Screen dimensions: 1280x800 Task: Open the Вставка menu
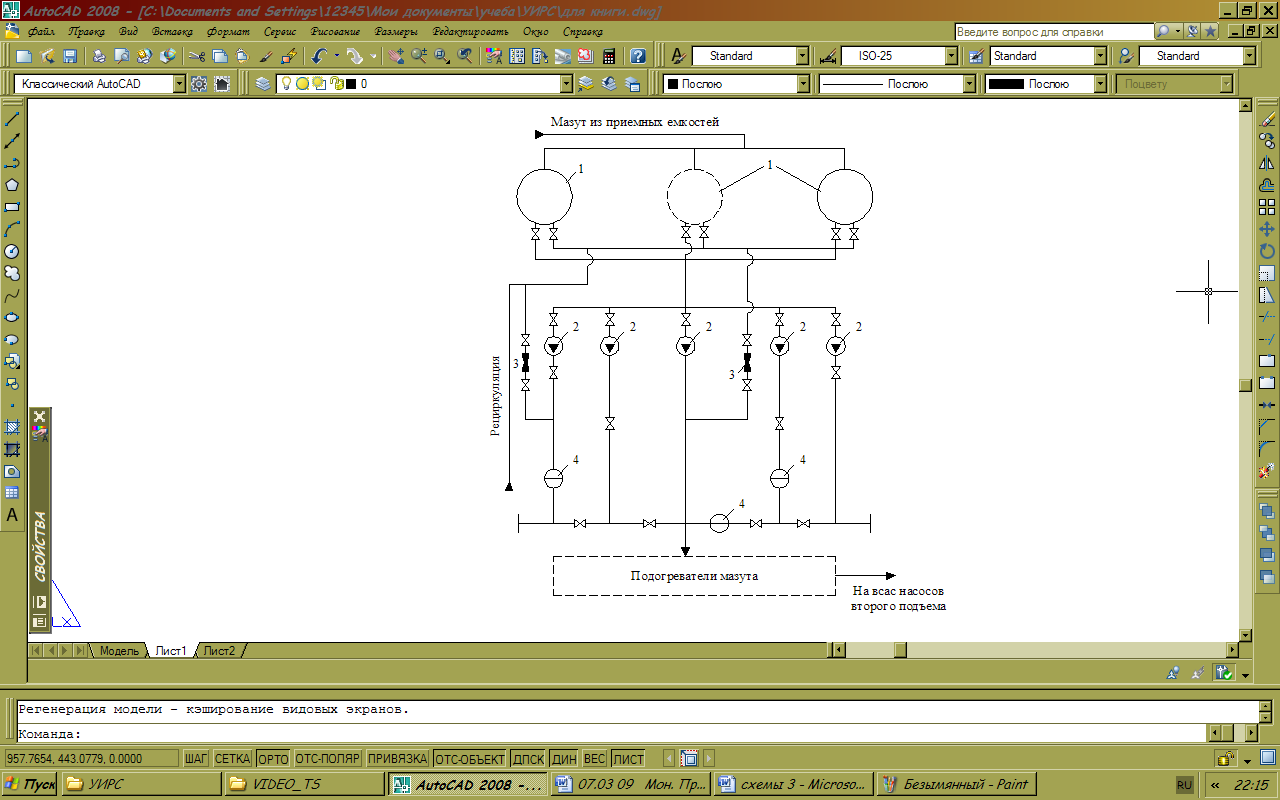pyautogui.click(x=172, y=31)
